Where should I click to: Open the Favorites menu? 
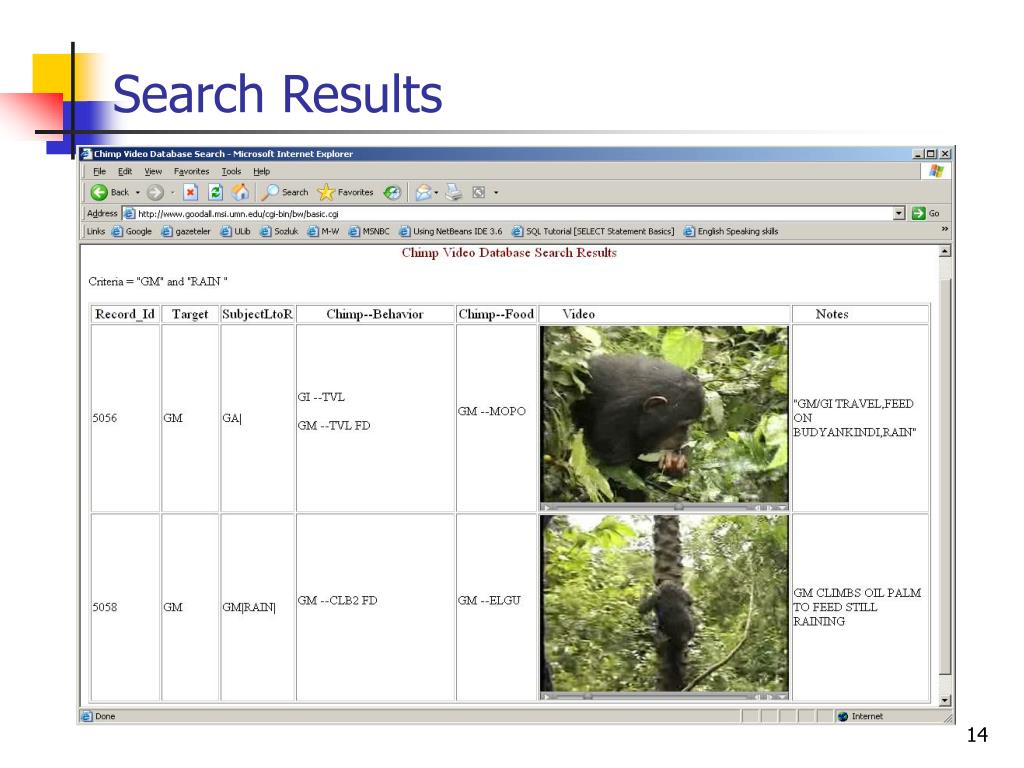point(191,171)
